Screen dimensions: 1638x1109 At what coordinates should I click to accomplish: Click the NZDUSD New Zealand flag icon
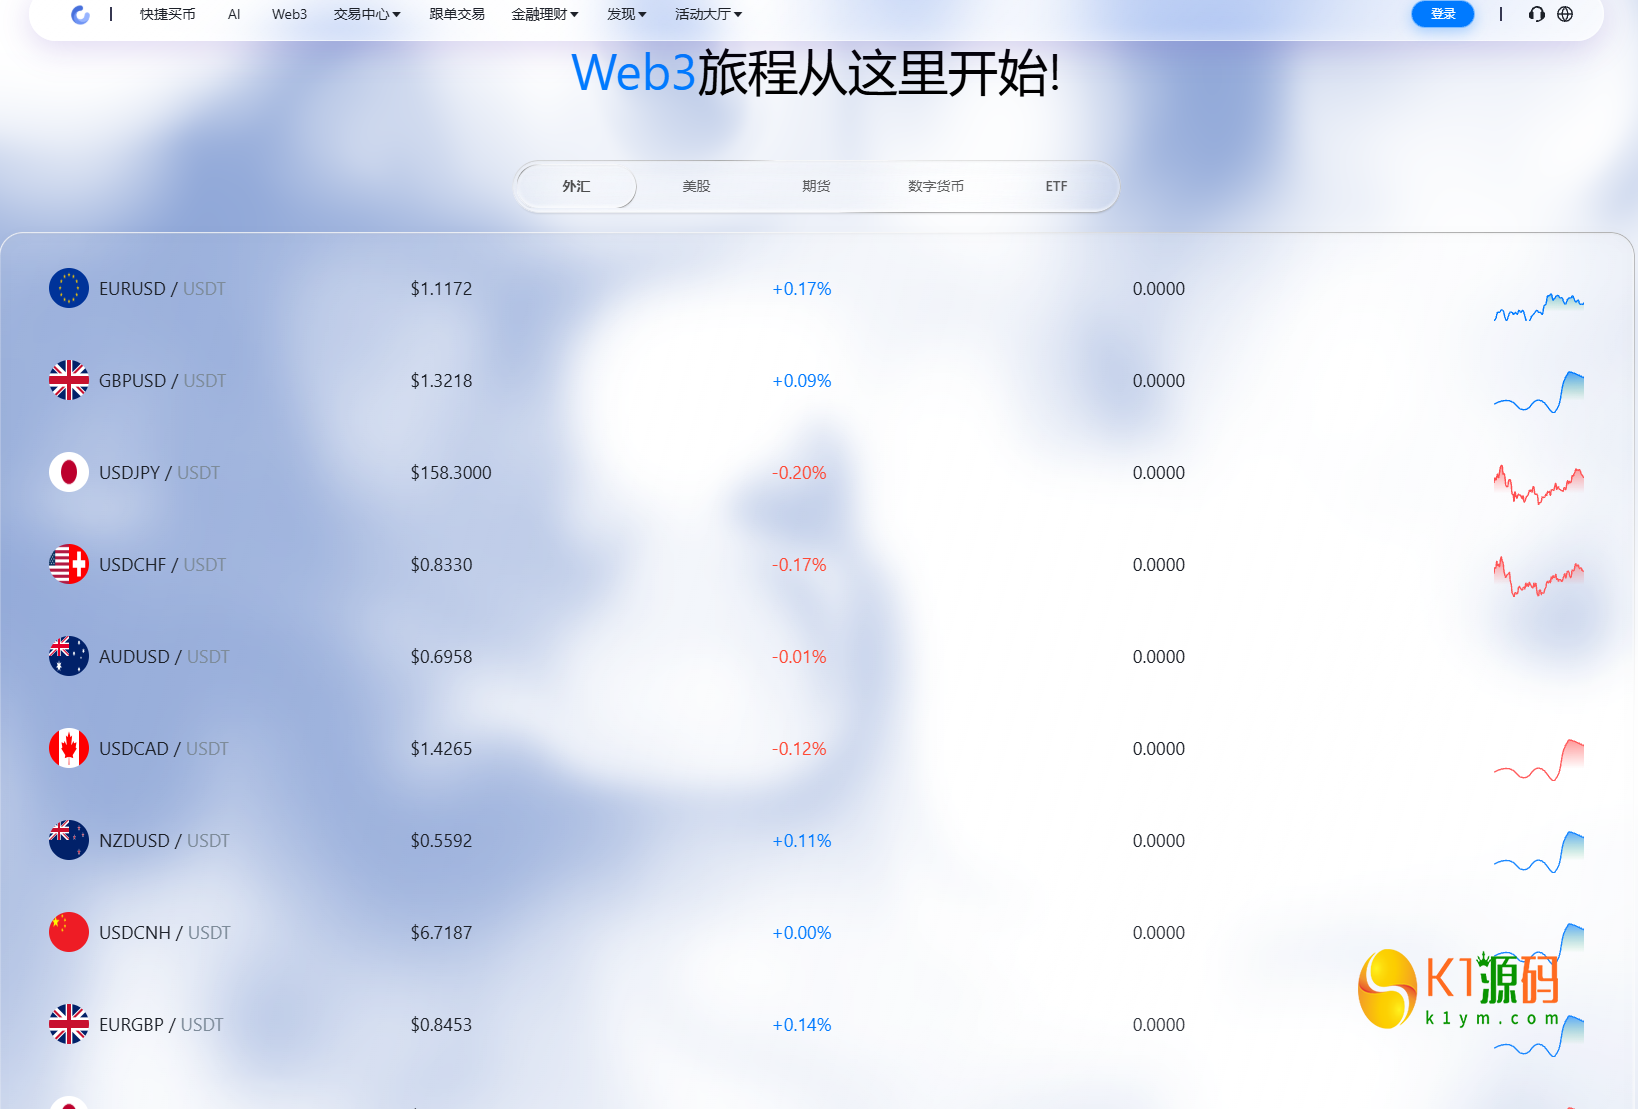[69, 840]
